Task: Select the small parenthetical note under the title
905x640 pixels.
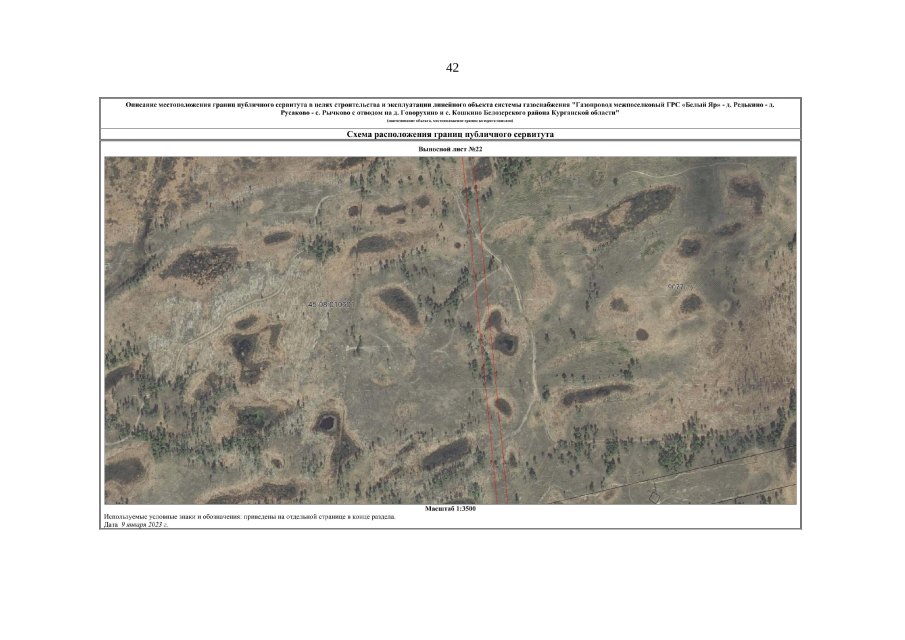Action: coord(450,121)
